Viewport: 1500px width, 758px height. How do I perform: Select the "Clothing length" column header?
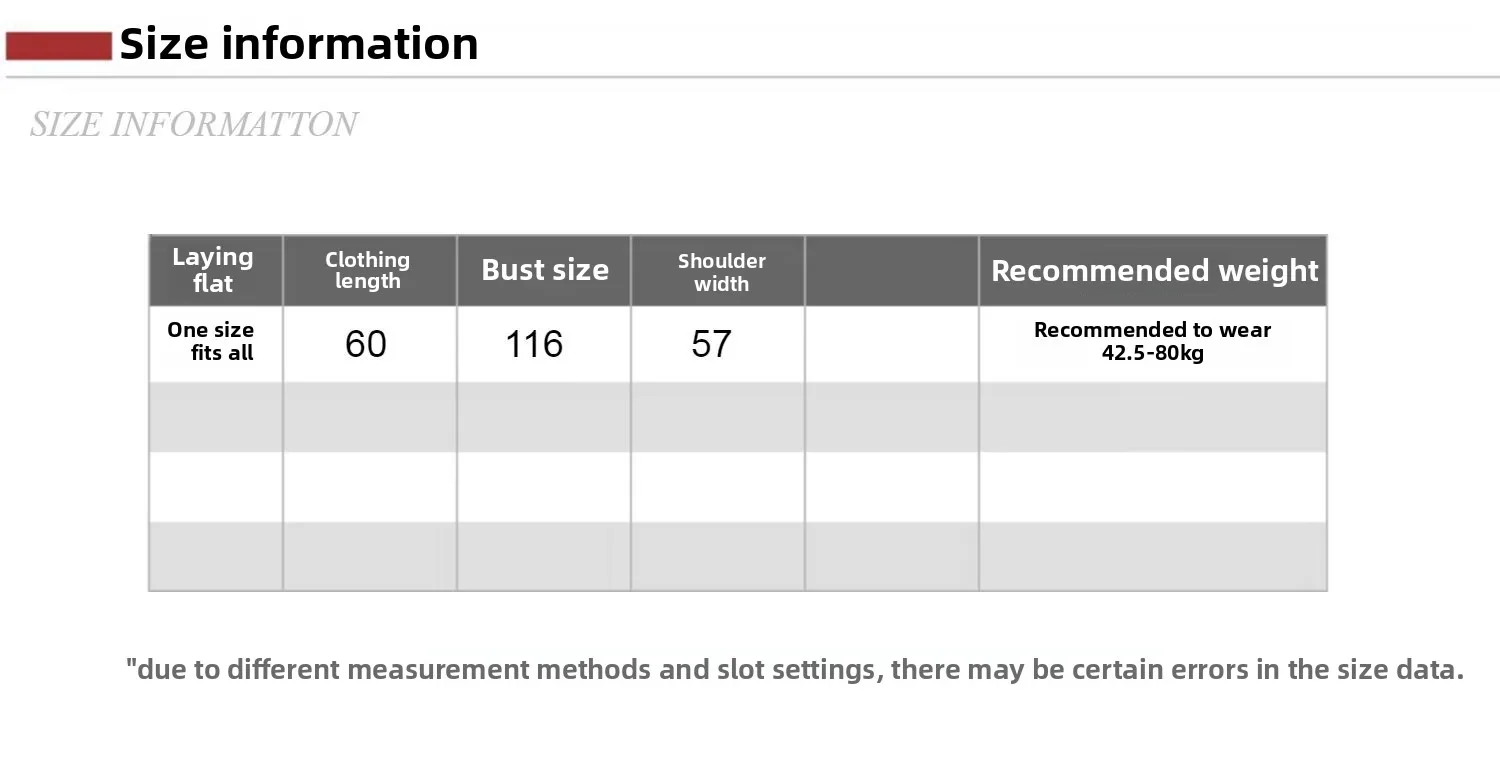coord(368,270)
